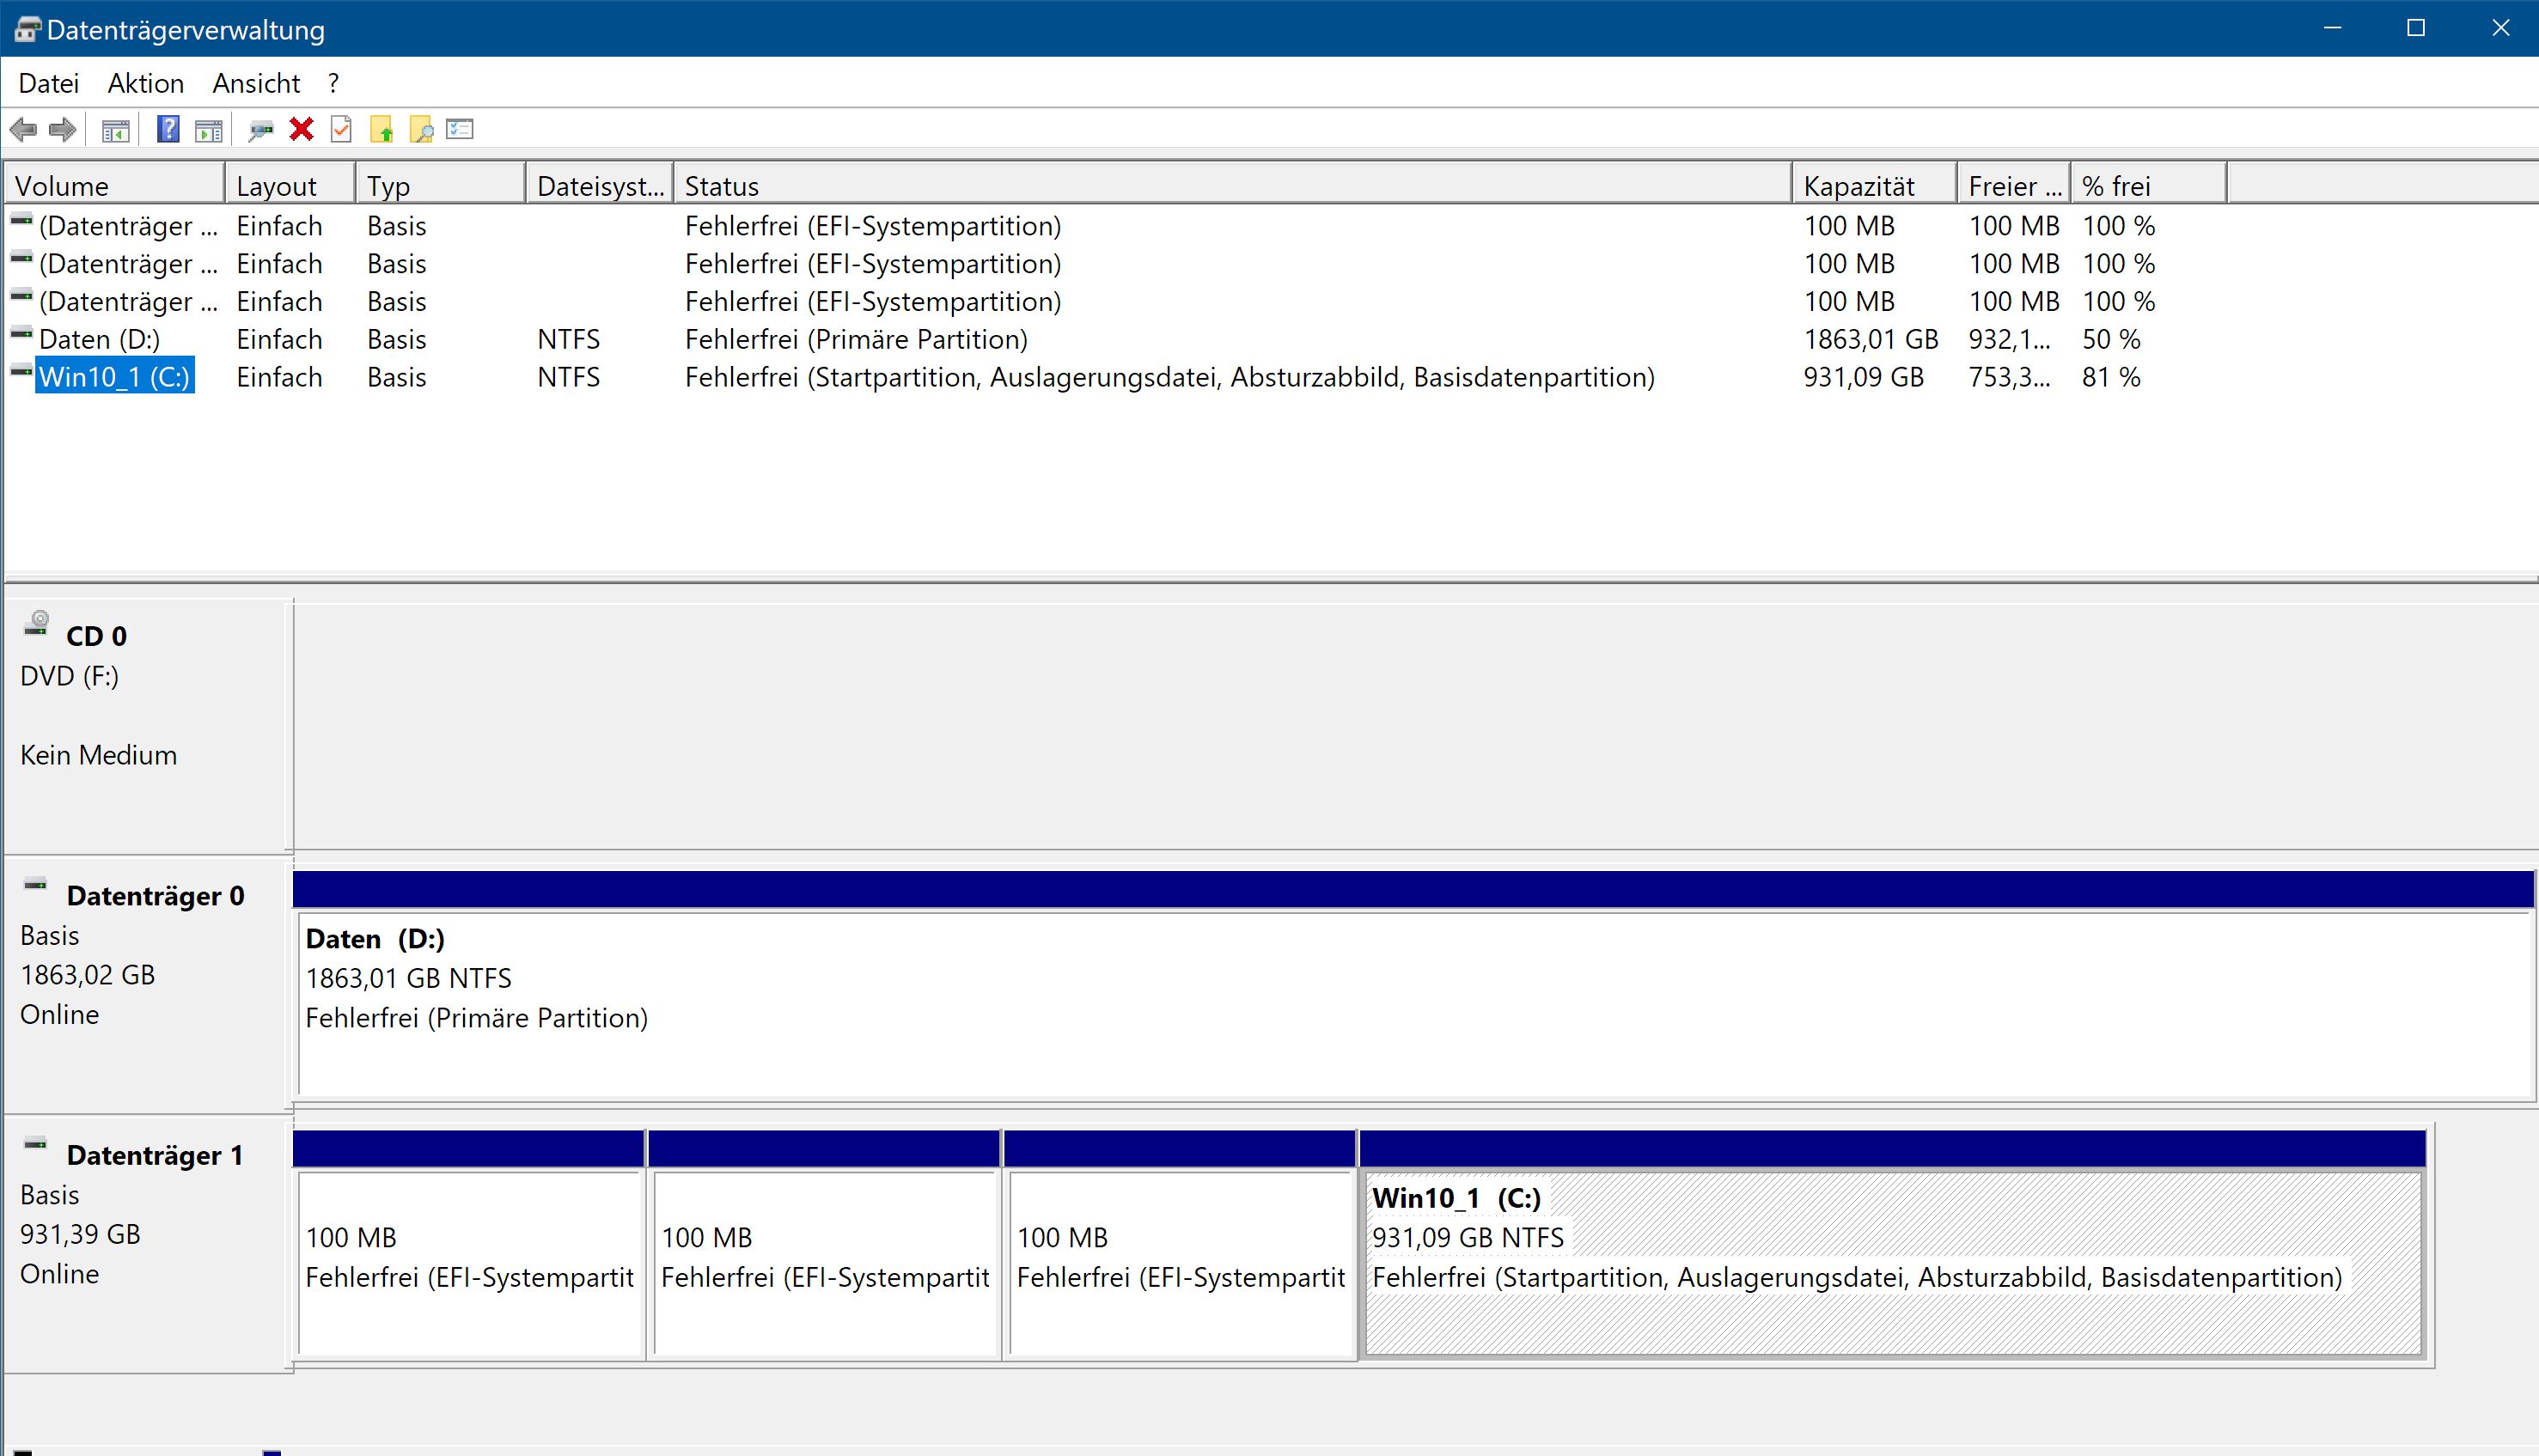Open the Ansicht menu

[x=256, y=83]
